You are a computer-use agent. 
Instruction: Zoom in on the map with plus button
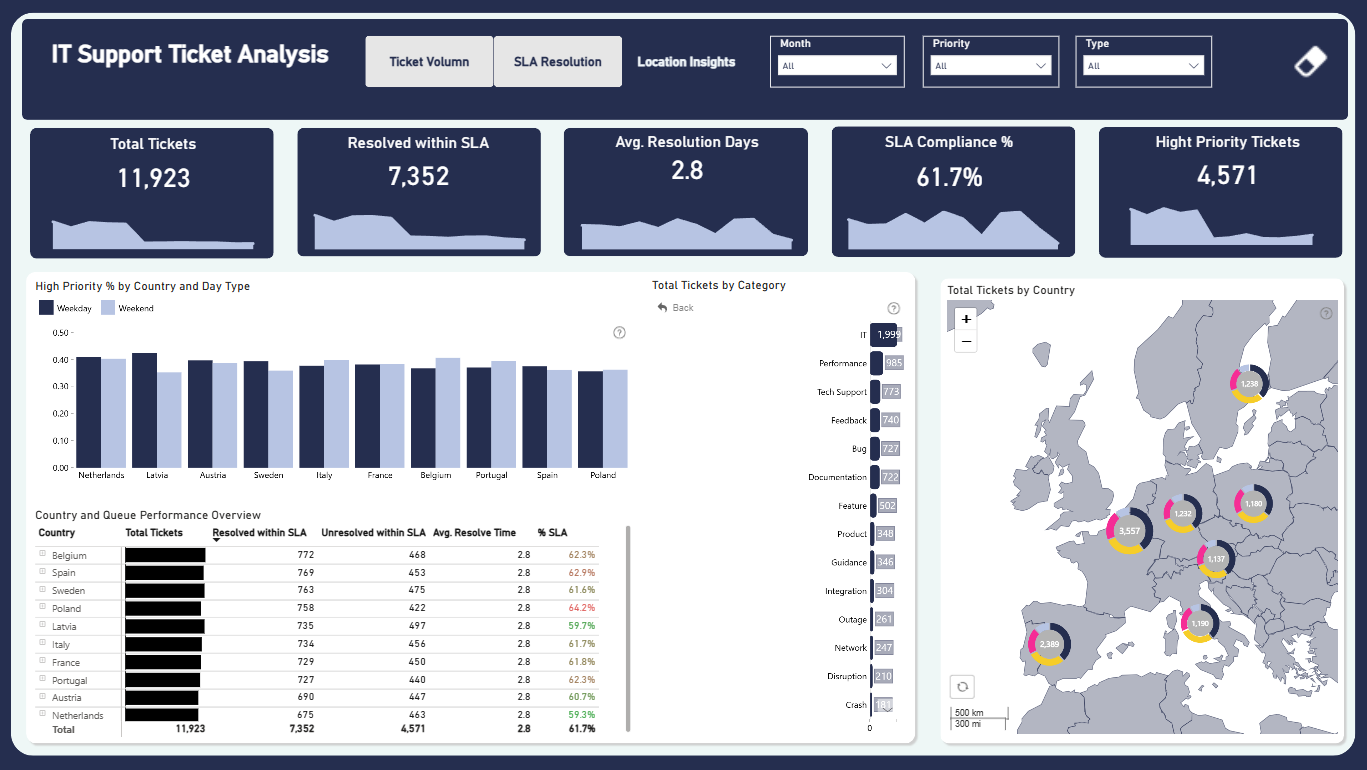tap(966, 319)
